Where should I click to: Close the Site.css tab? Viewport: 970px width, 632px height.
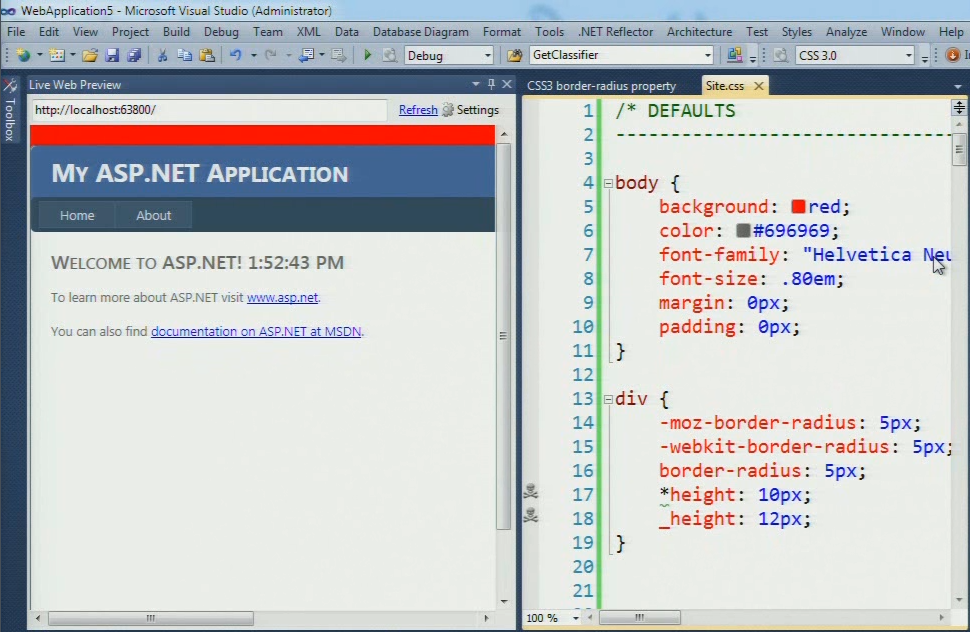pos(758,86)
